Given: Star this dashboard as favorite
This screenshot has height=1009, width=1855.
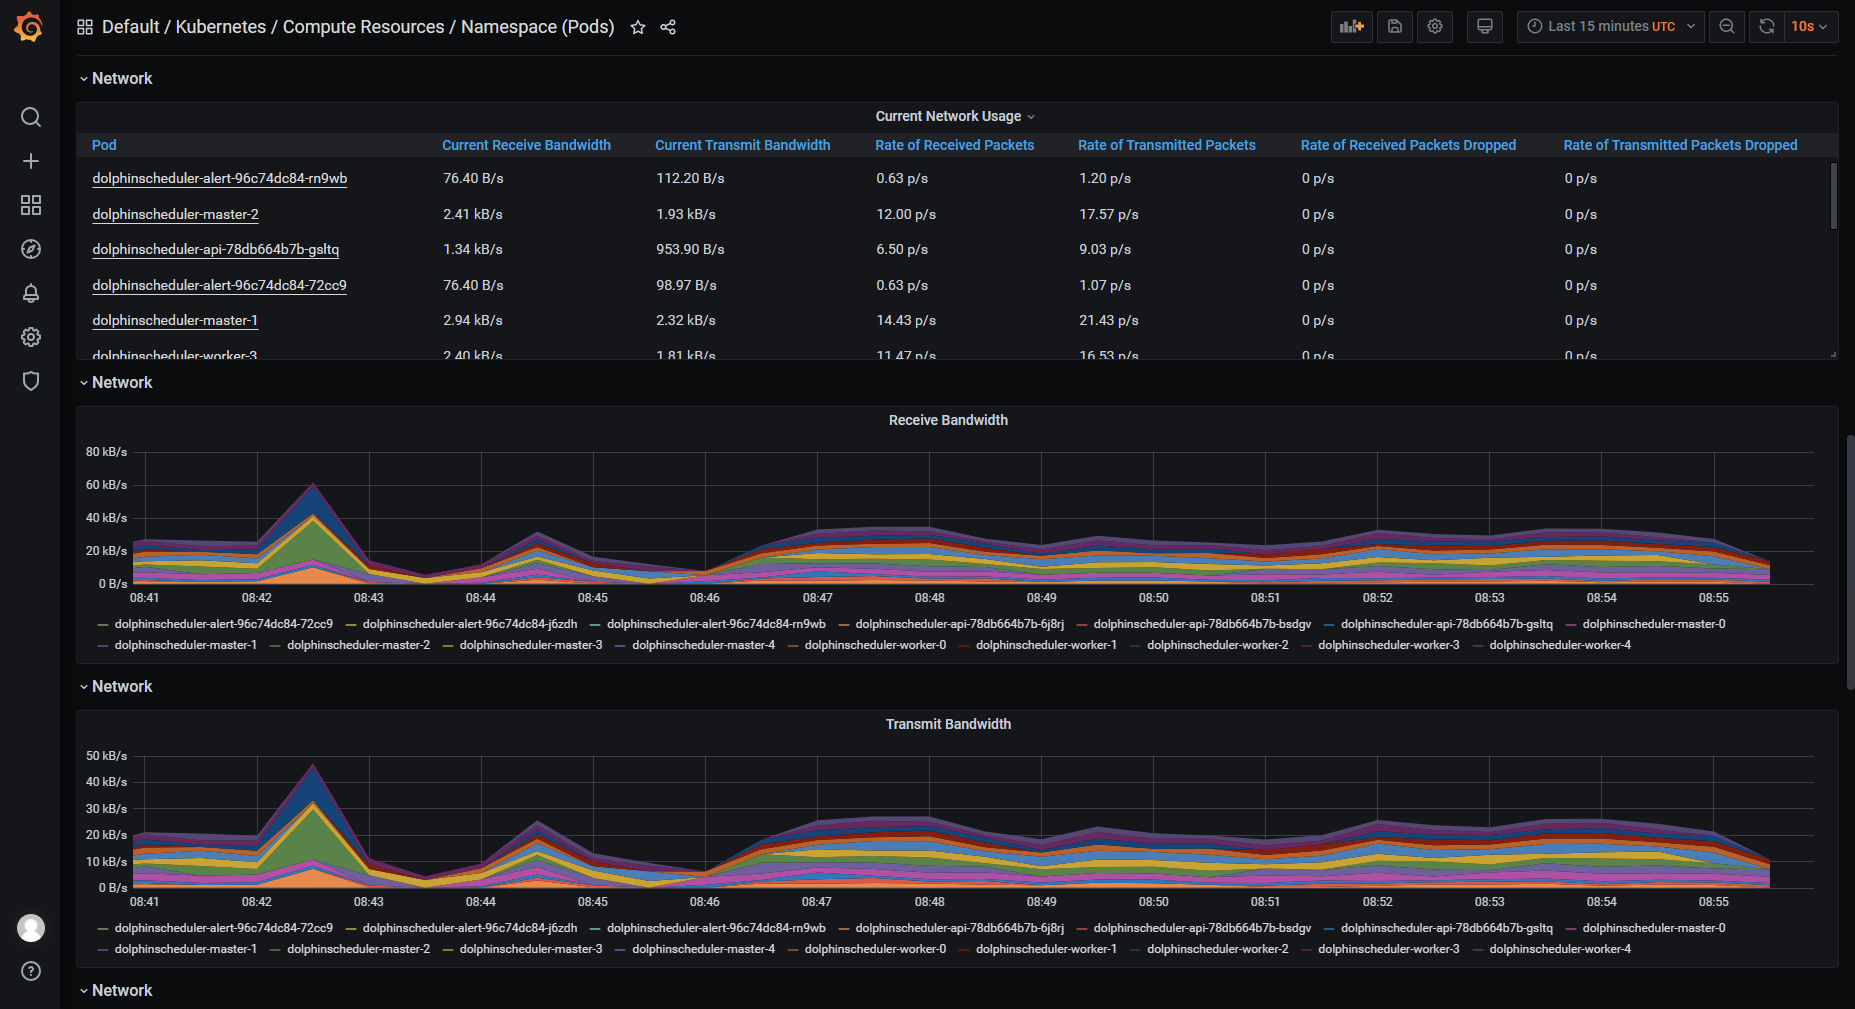Looking at the screenshot, I should pos(638,27).
